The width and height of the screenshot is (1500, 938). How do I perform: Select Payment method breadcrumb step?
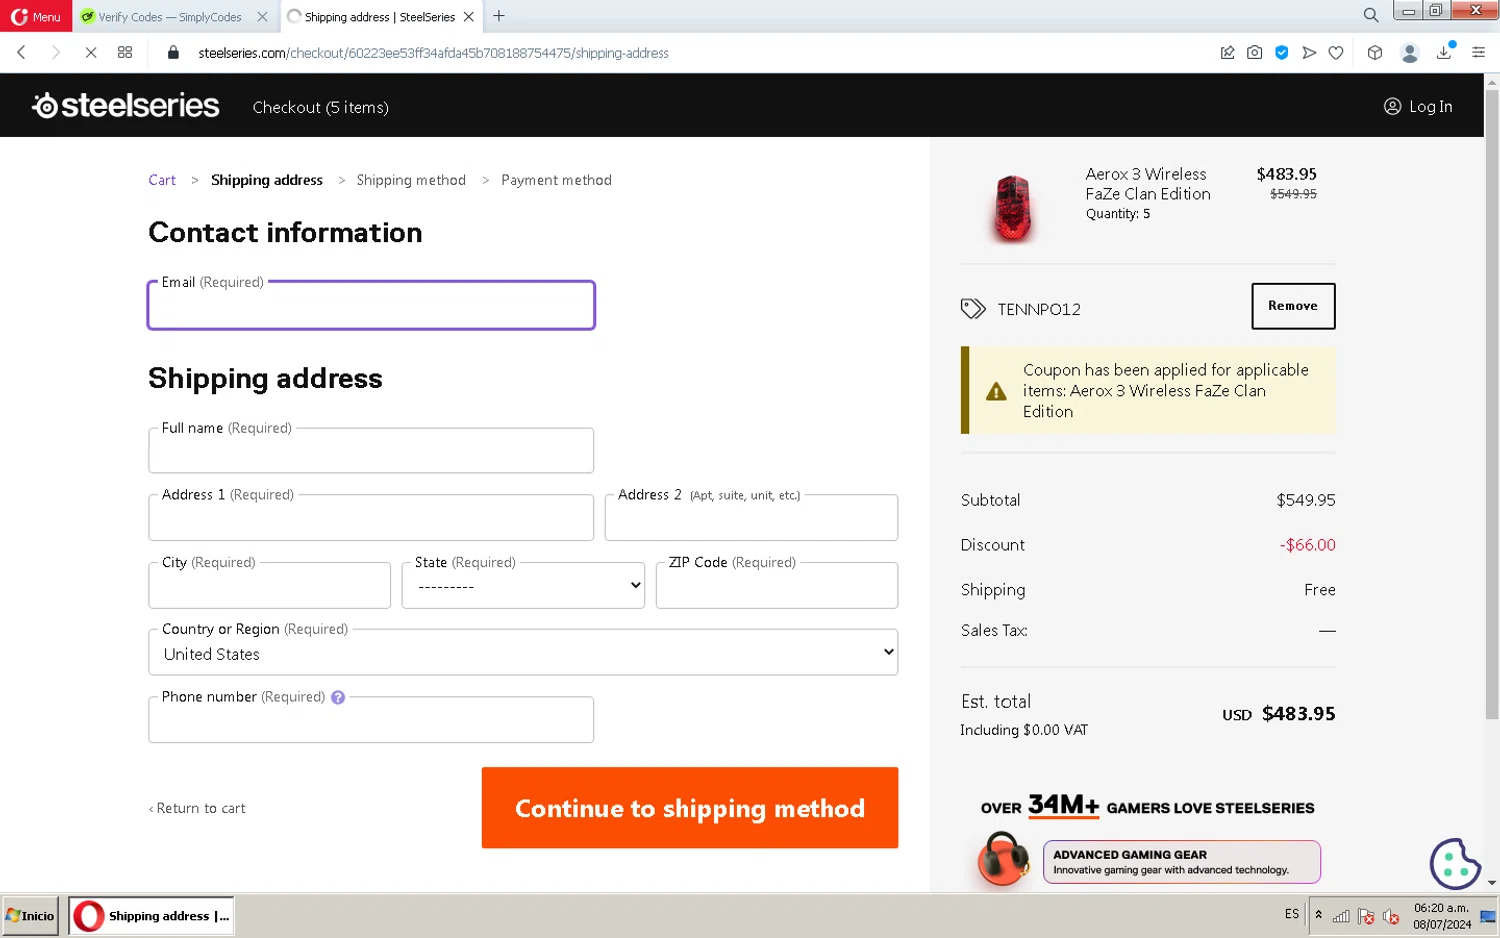556,180
